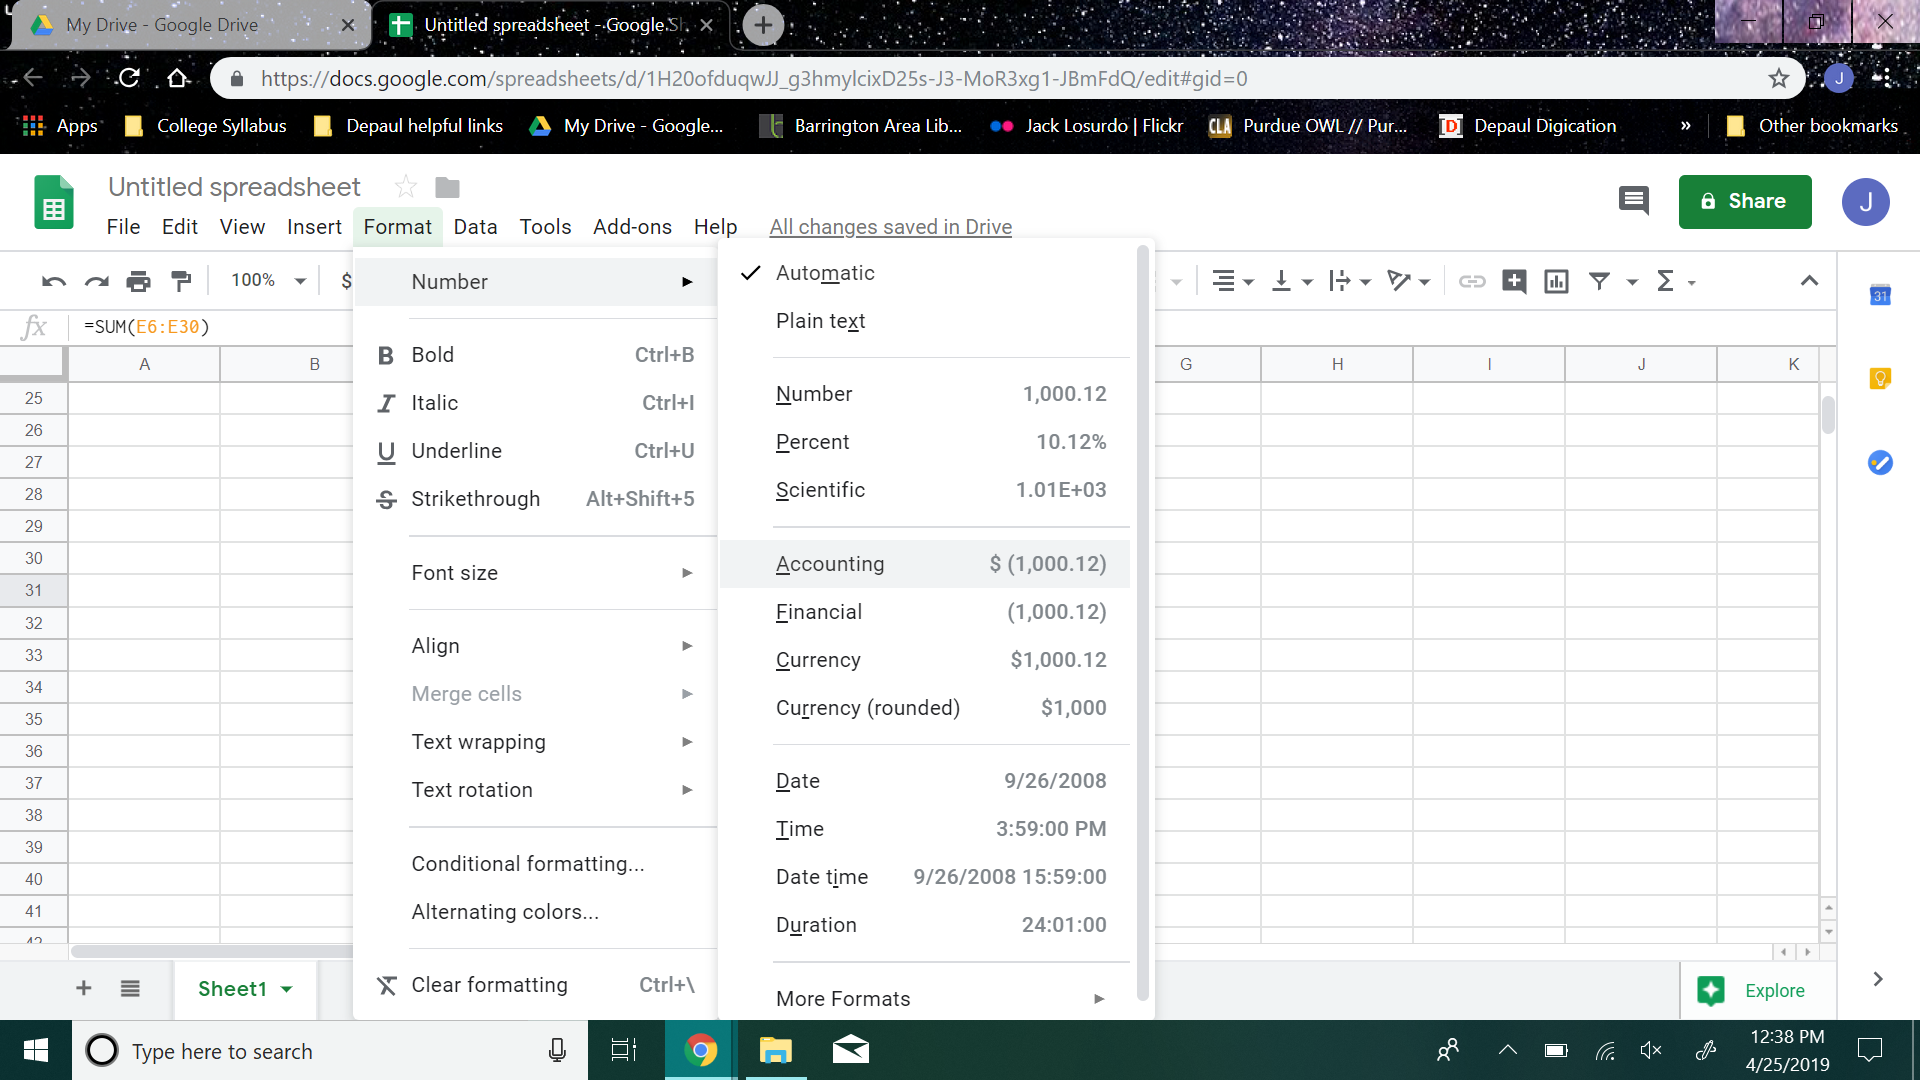Click the Print icon

(x=138, y=281)
